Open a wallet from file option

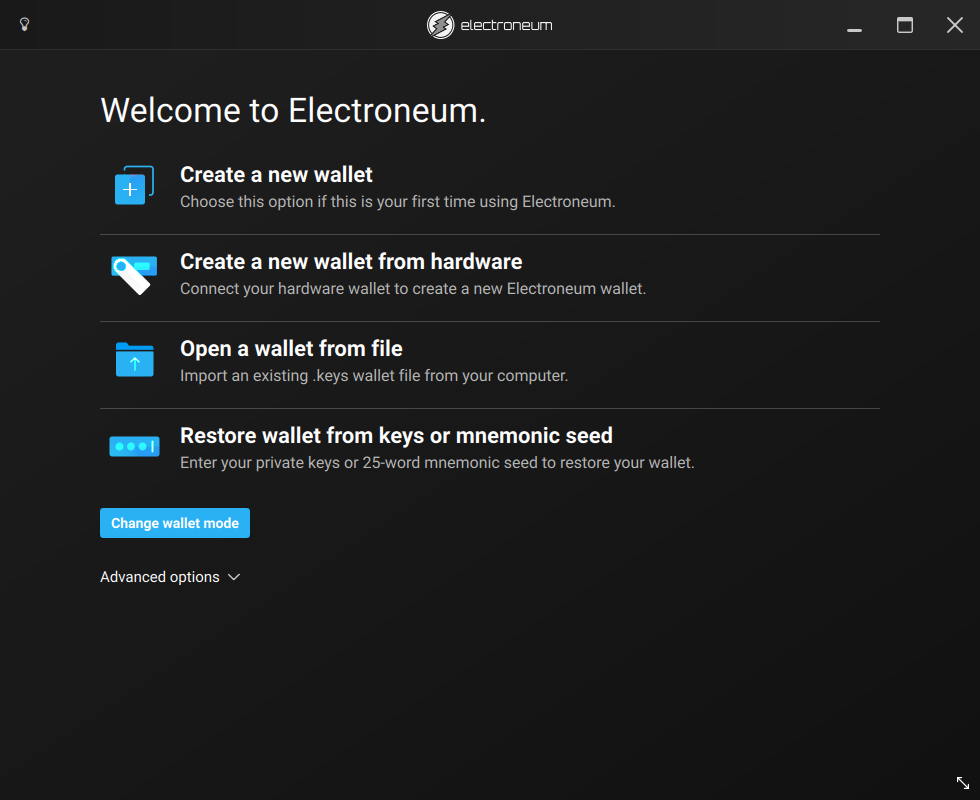point(291,348)
